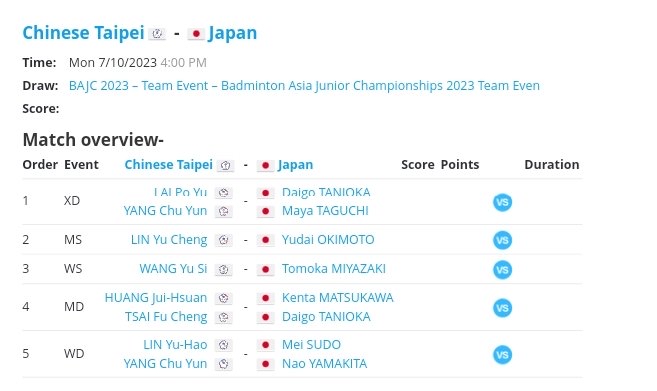657x391 pixels.
Task: Click the VS icon for MD match
Action: pos(502,308)
